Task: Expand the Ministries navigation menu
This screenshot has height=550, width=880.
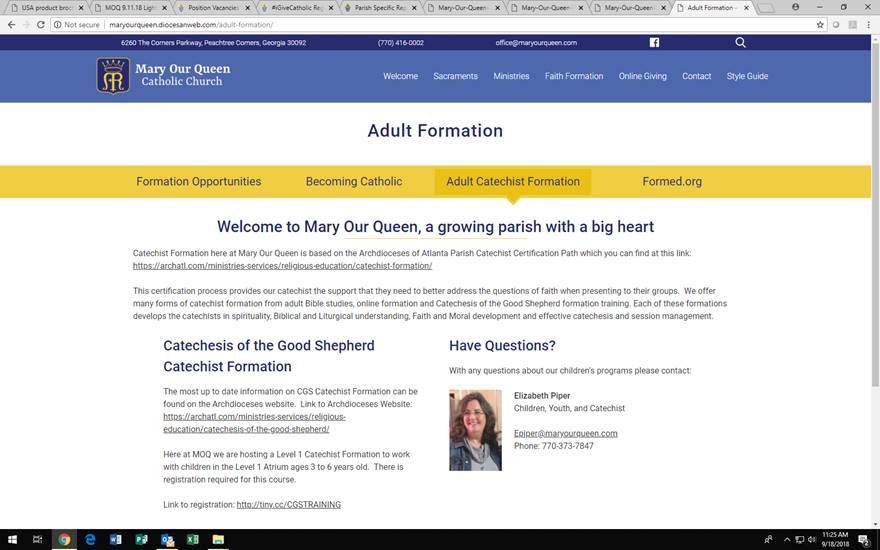Action: pyautogui.click(x=511, y=76)
